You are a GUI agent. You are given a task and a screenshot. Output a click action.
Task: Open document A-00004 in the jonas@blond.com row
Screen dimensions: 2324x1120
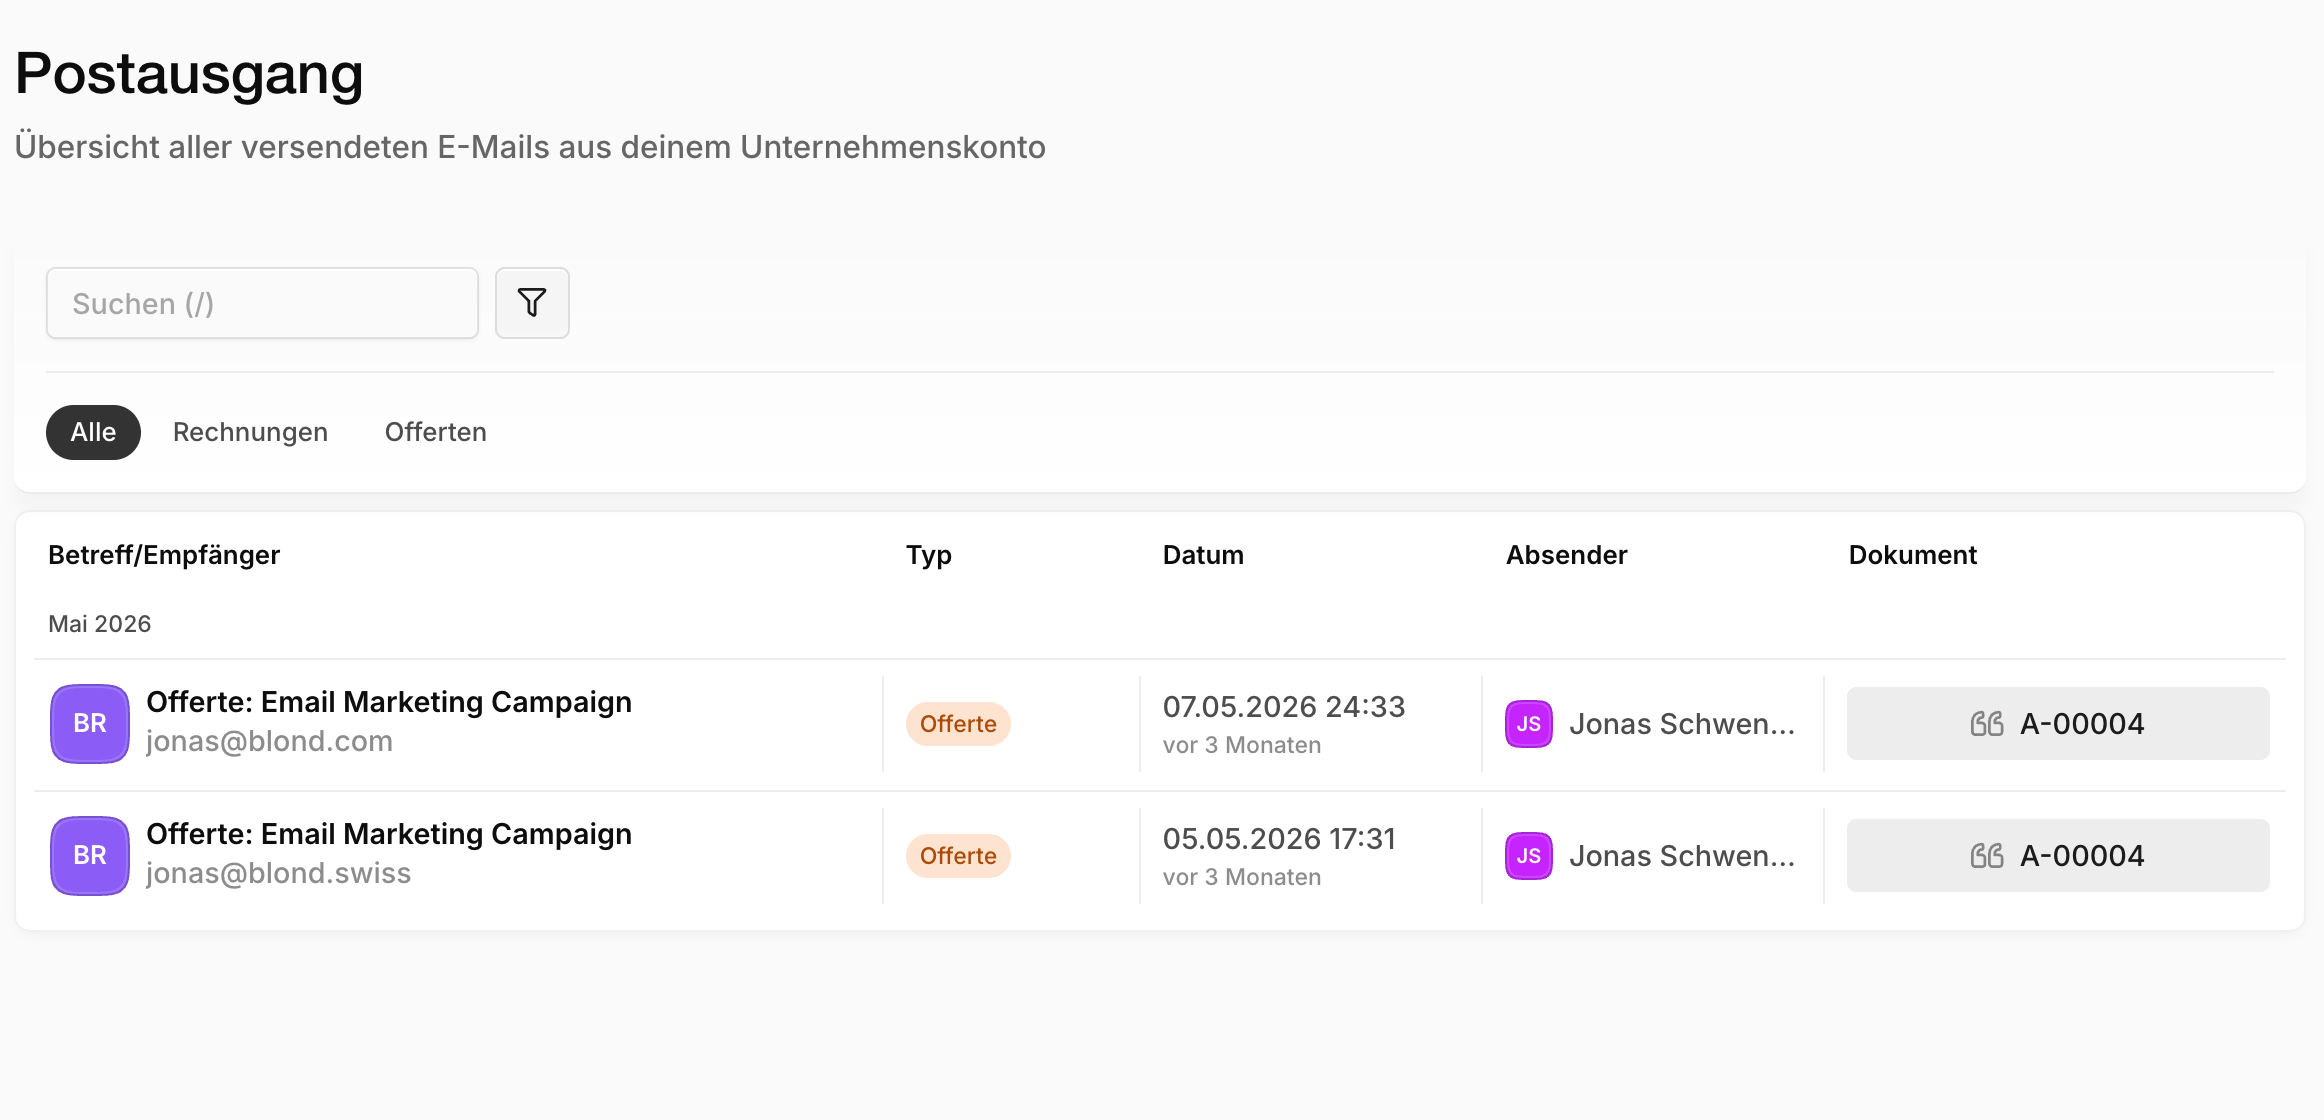coord(2058,724)
